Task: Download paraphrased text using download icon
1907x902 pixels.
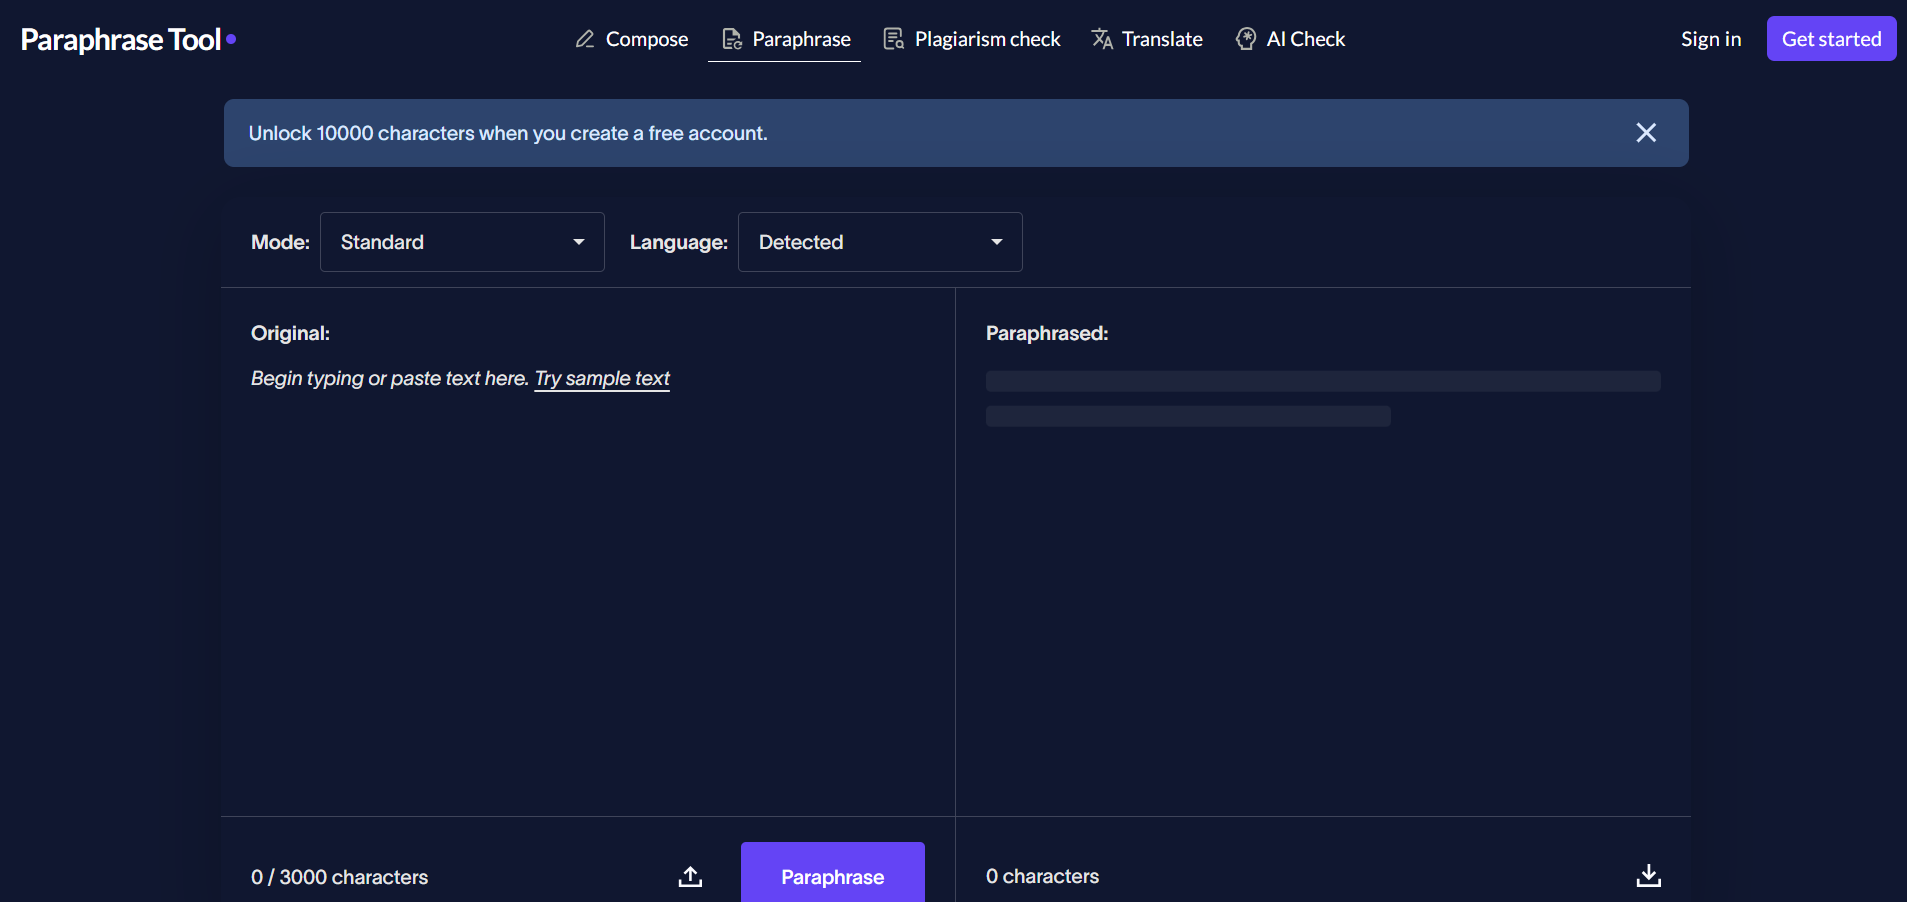Action: [x=1648, y=876]
